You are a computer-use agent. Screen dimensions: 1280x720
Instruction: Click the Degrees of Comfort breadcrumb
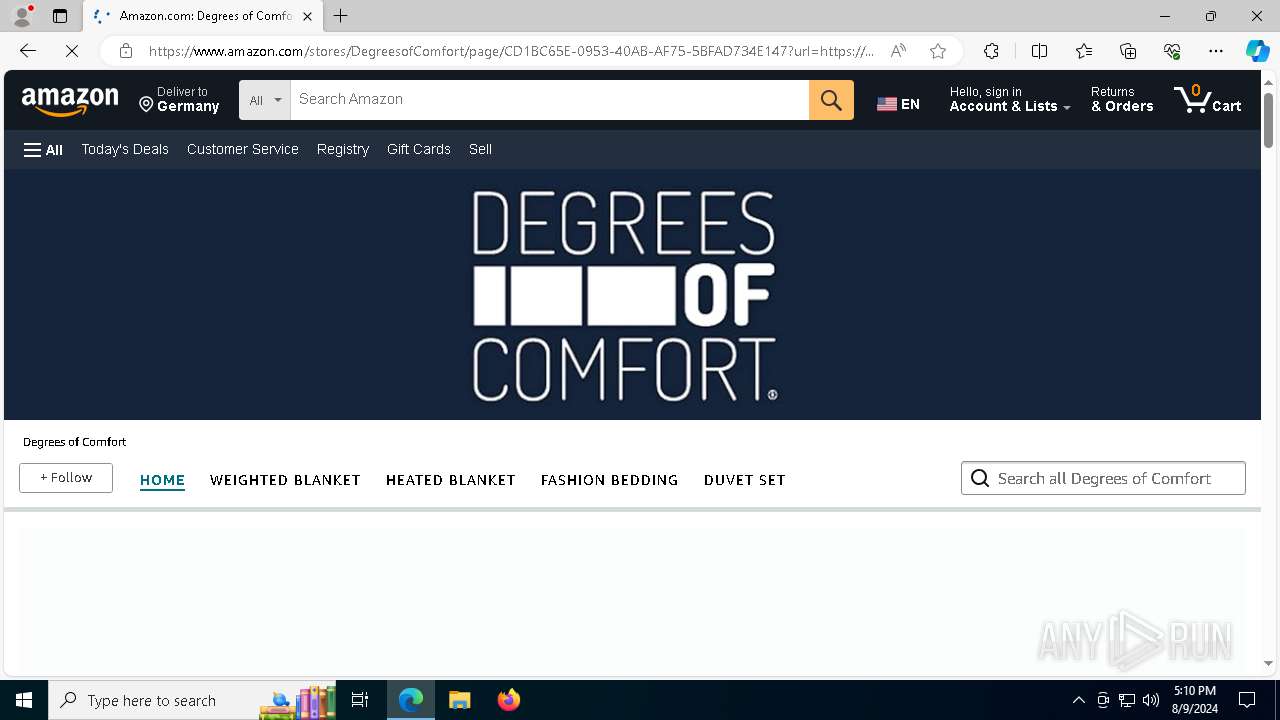click(x=75, y=442)
